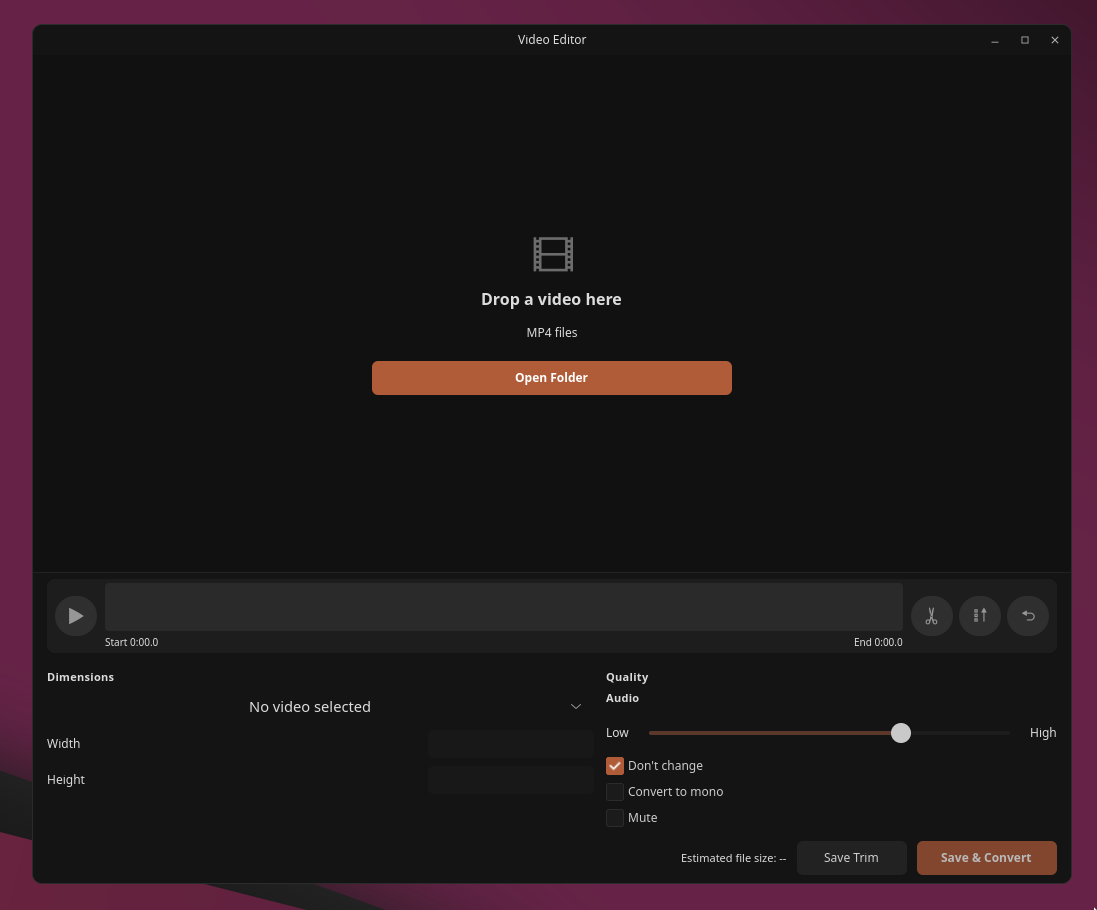Click the Low quality label
The width and height of the screenshot is (1097, 910).
click(617, 733)
